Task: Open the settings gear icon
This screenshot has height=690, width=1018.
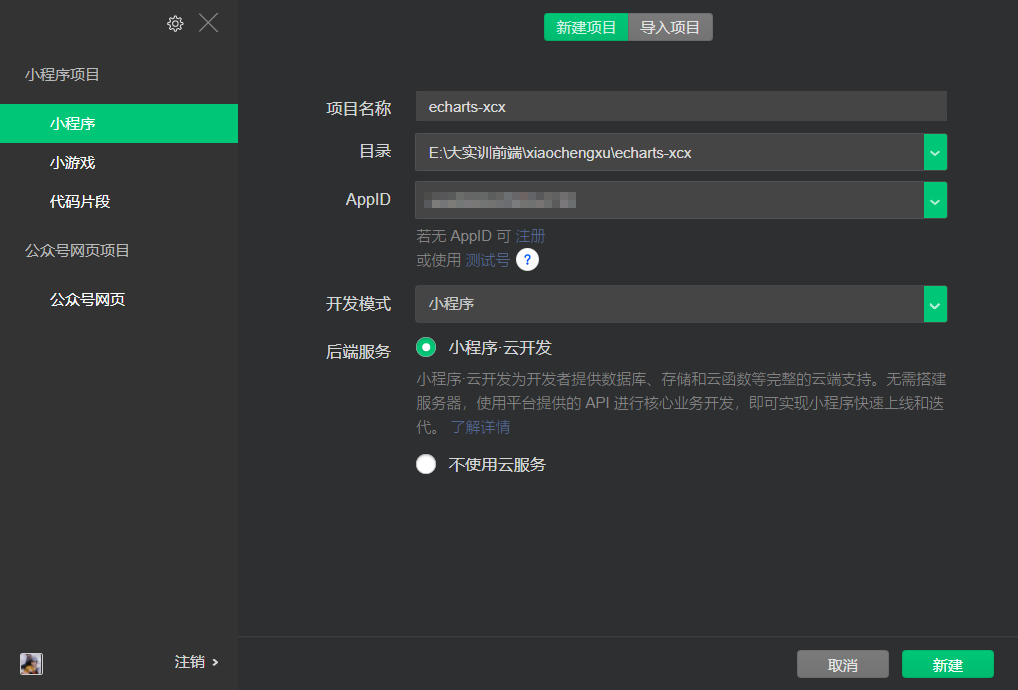Action: click(175, 22)
